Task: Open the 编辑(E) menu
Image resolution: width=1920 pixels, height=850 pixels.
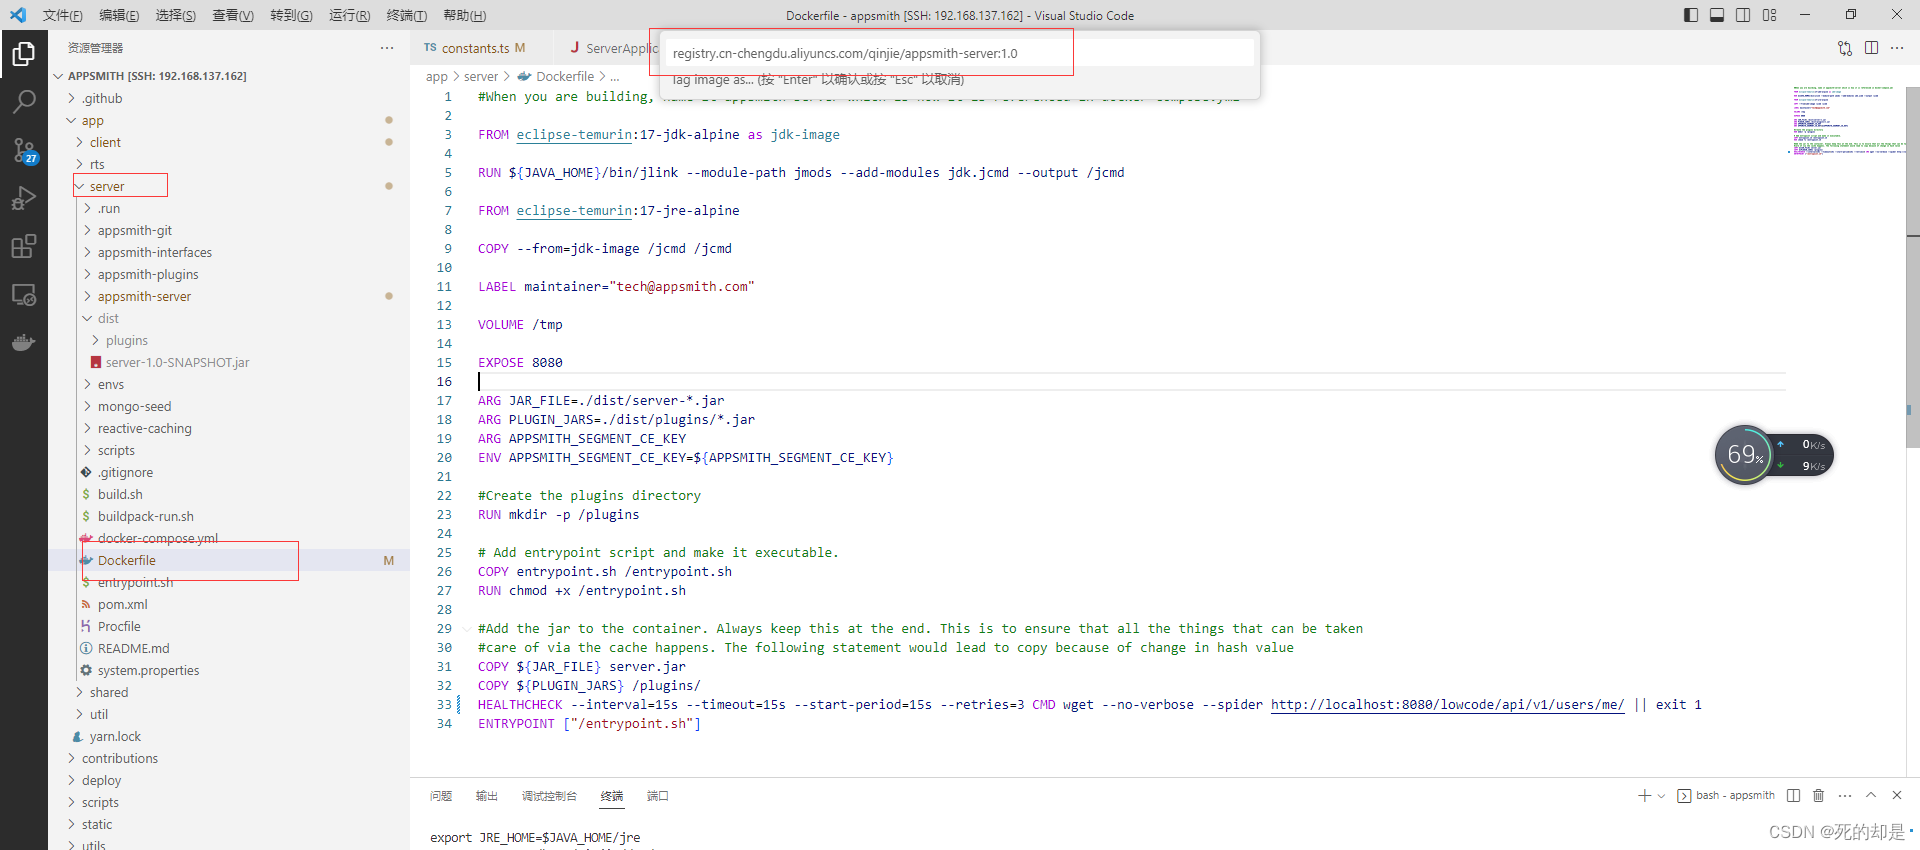Action: 119,15
